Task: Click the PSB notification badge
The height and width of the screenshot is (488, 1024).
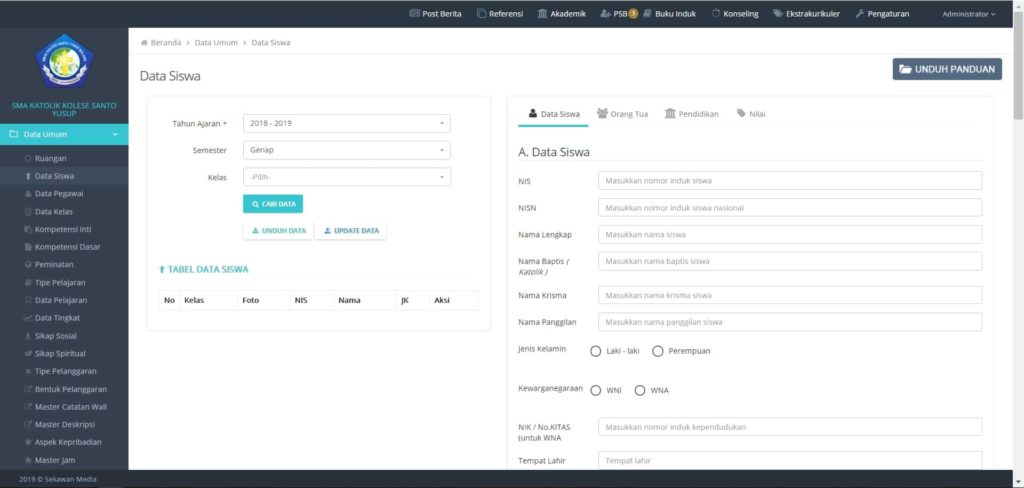Action: (633, 14)
